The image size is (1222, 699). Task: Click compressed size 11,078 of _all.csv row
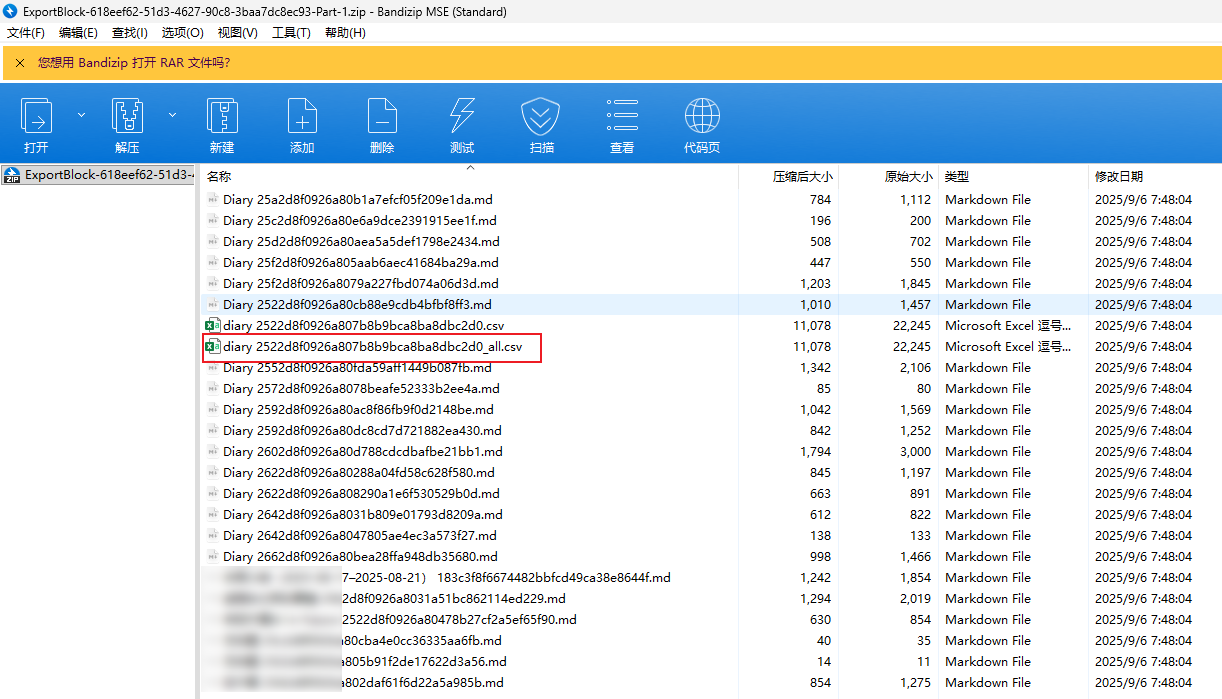click(812, 347)
